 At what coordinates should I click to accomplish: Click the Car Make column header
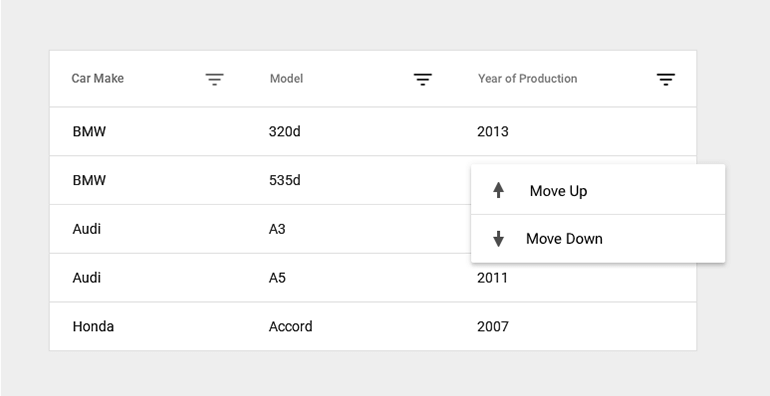98,79
